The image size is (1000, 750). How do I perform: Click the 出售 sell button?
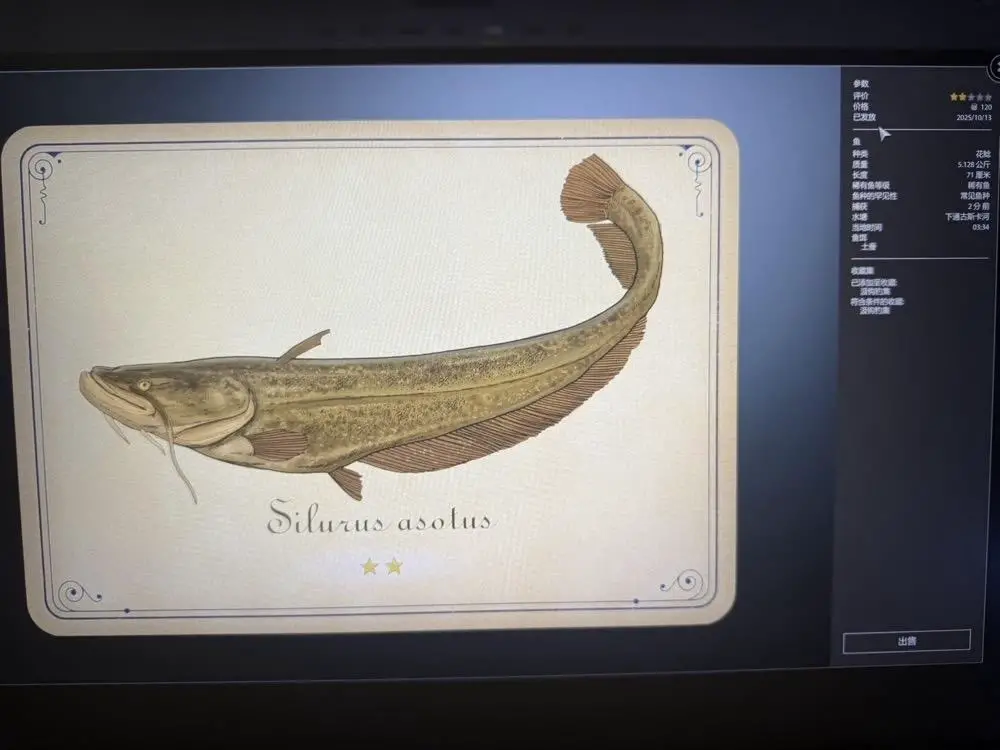(x=906, y=641)
